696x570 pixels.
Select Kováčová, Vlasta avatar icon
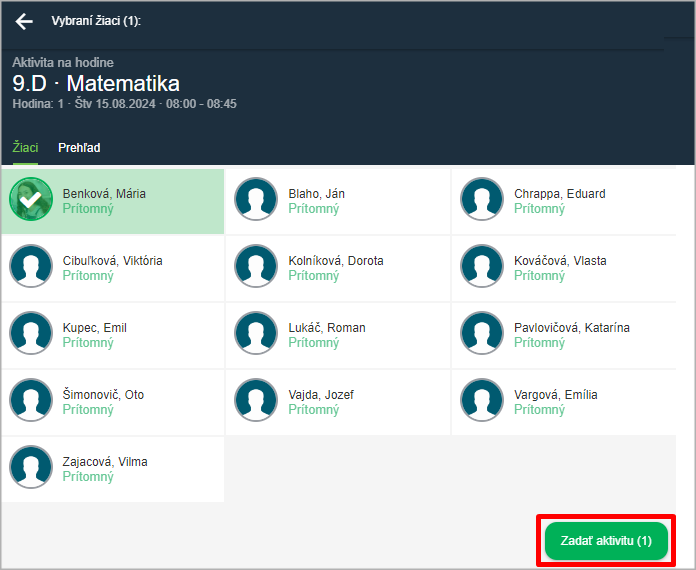tap(482, 266)
